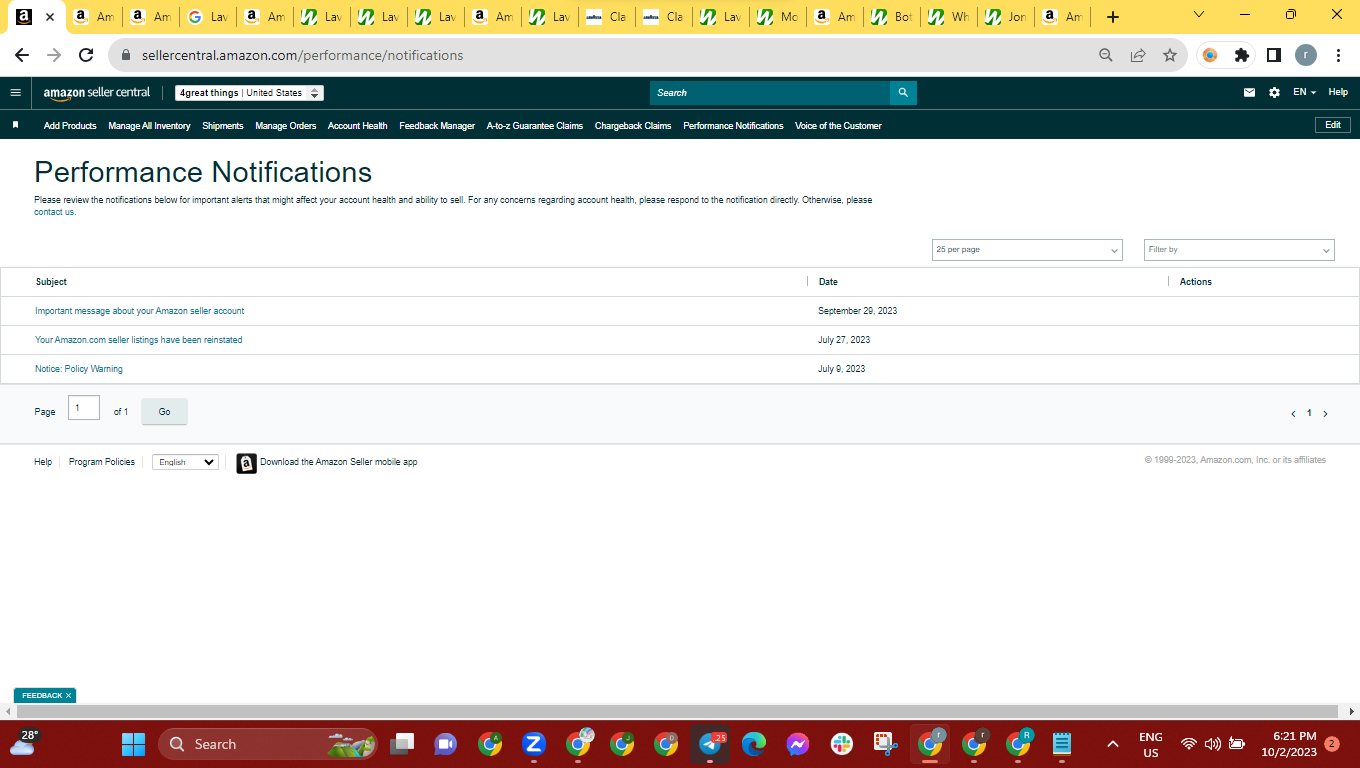Open Messenger from the taskbar
1360x768 pixels.
click(x=798, y=744)
